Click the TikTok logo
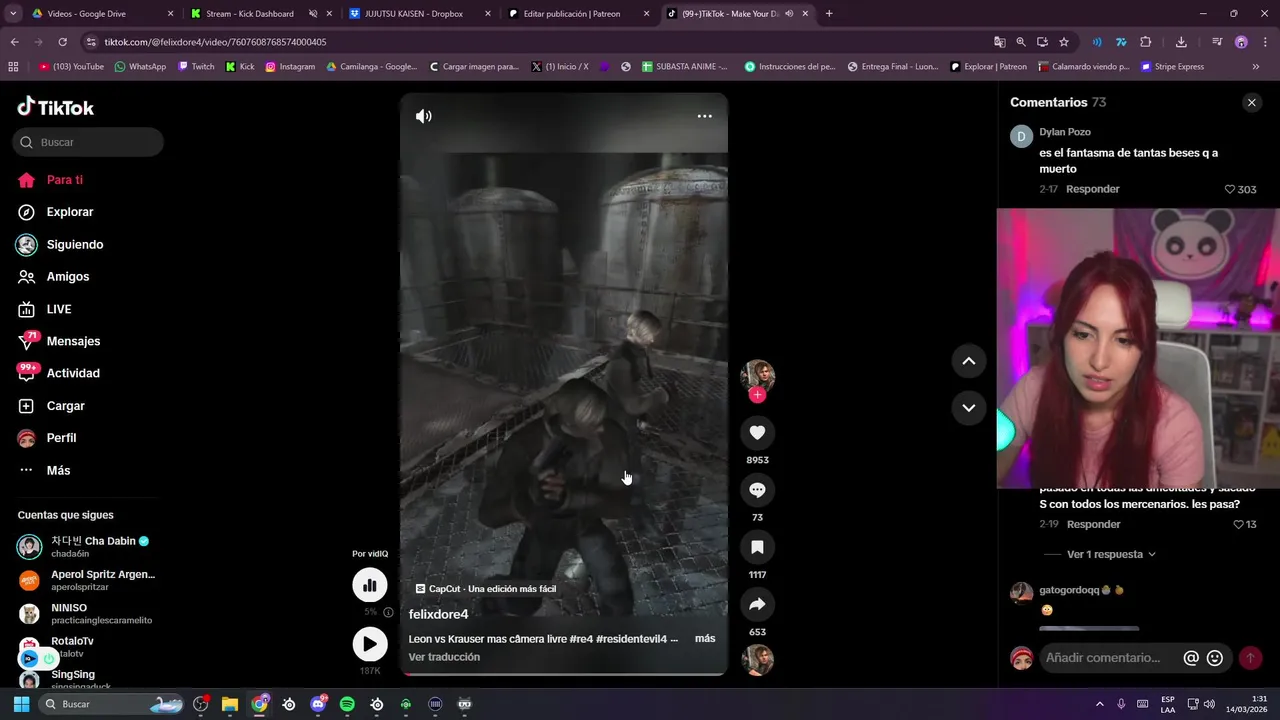The height and width of the screenshot is (720, 1280). tap(56, 107)
